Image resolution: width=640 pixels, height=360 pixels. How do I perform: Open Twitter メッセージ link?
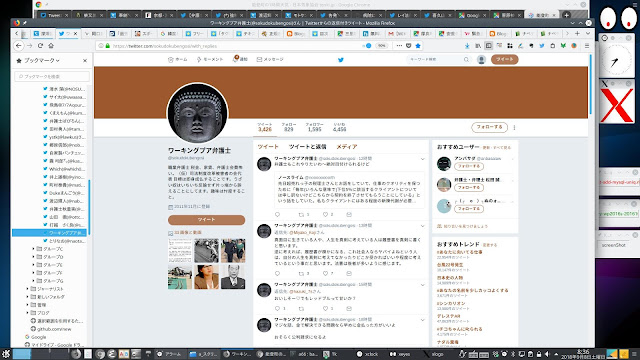(270, 60)
